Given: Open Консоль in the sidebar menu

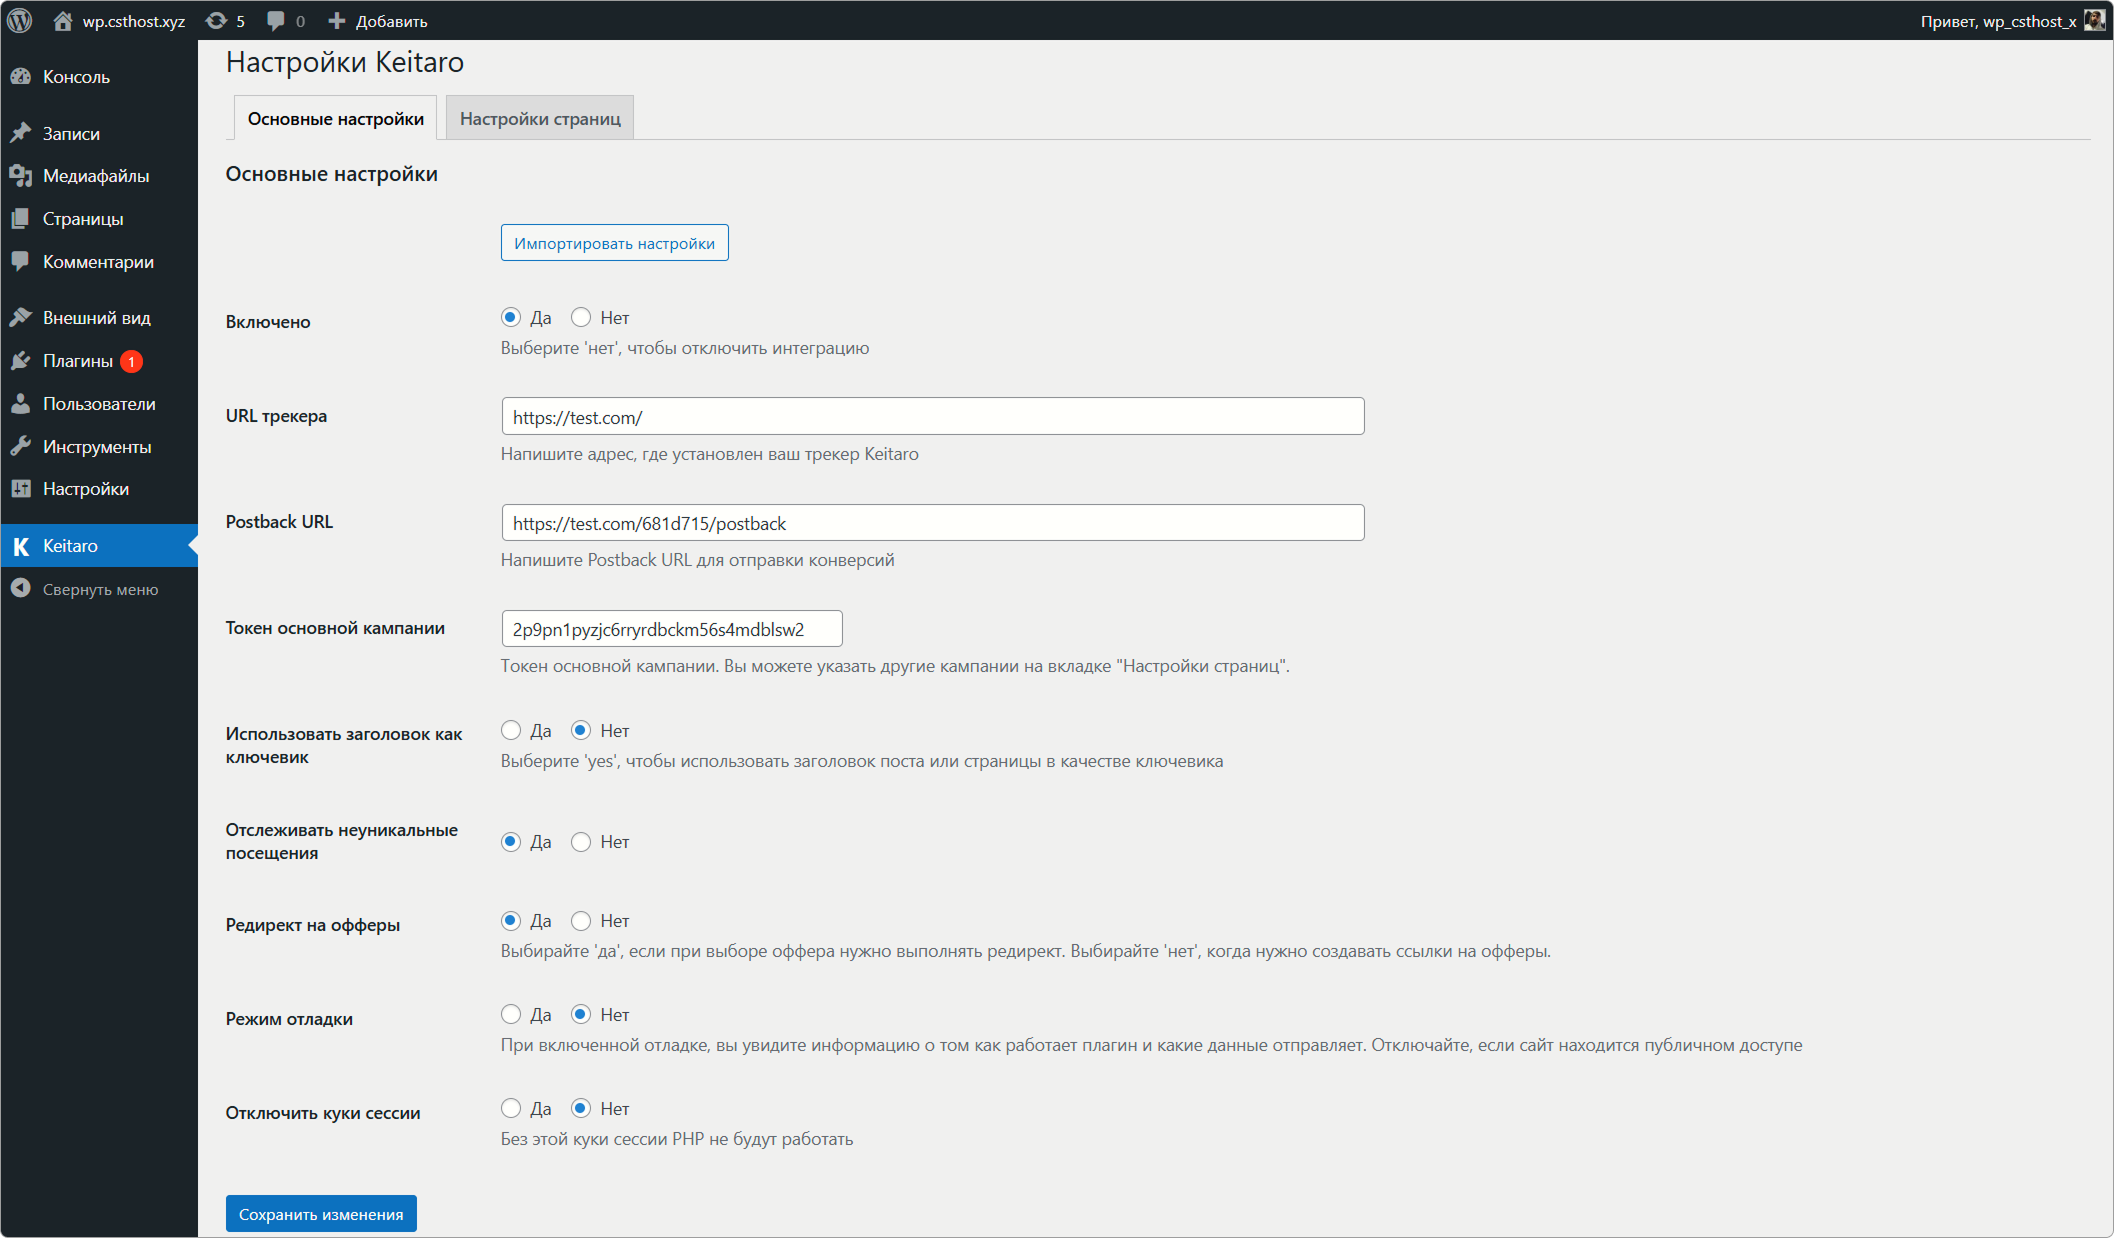Looking at the screenshot, I should coord(99,77).
